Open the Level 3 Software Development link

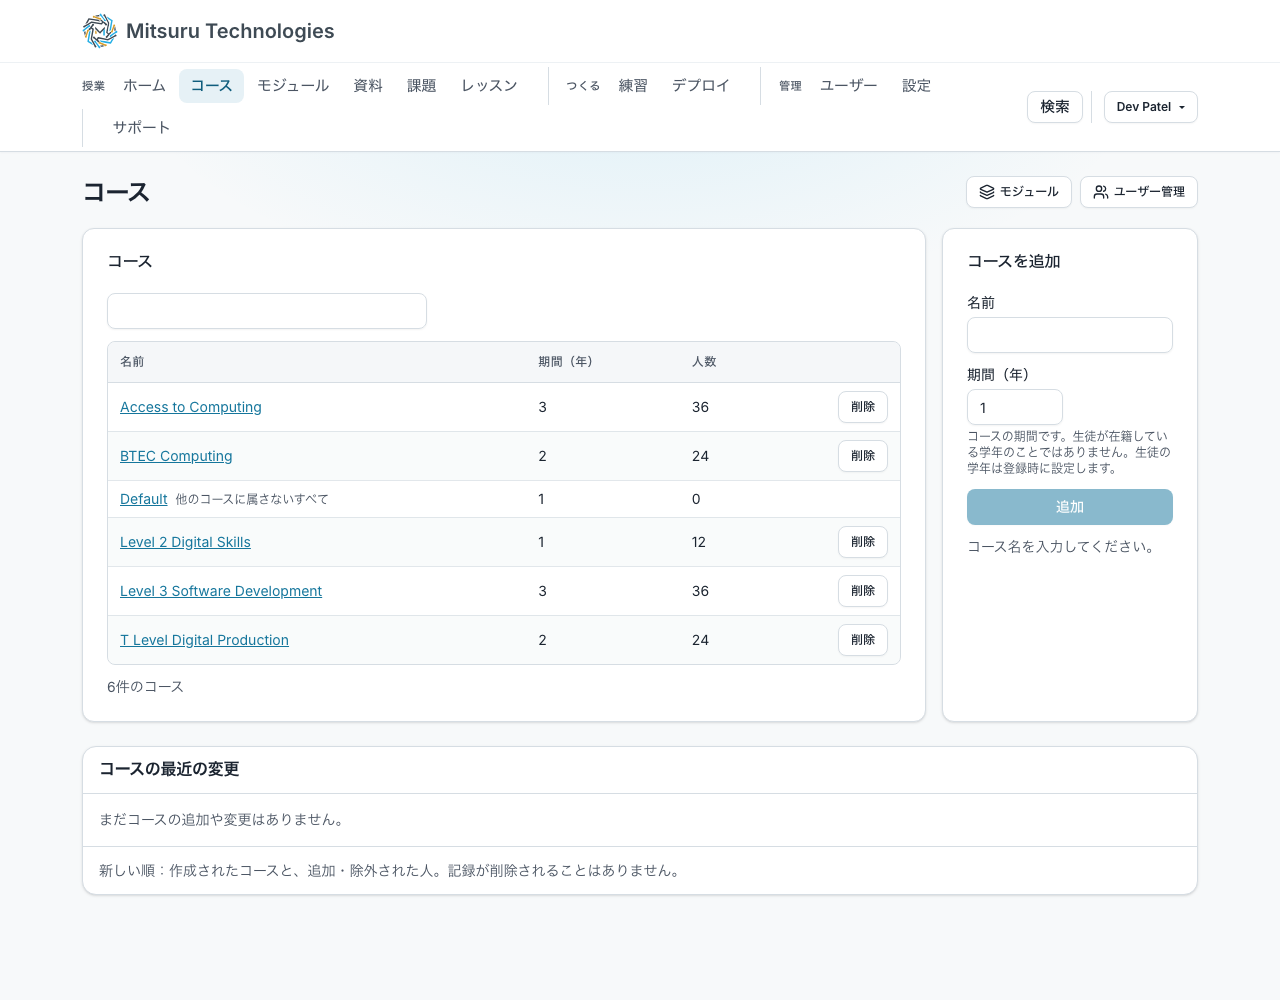(221, 591)
